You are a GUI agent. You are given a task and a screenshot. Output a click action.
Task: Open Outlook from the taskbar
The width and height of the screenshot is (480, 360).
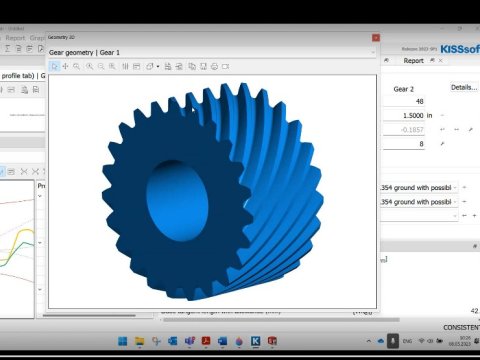(173, 341)
